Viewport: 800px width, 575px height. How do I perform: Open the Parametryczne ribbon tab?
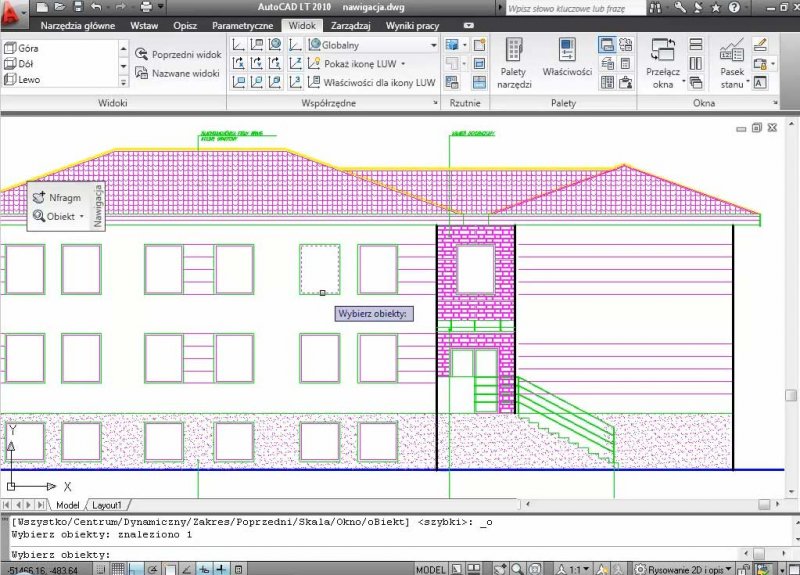pyautogui.click(x=241, y=25)
